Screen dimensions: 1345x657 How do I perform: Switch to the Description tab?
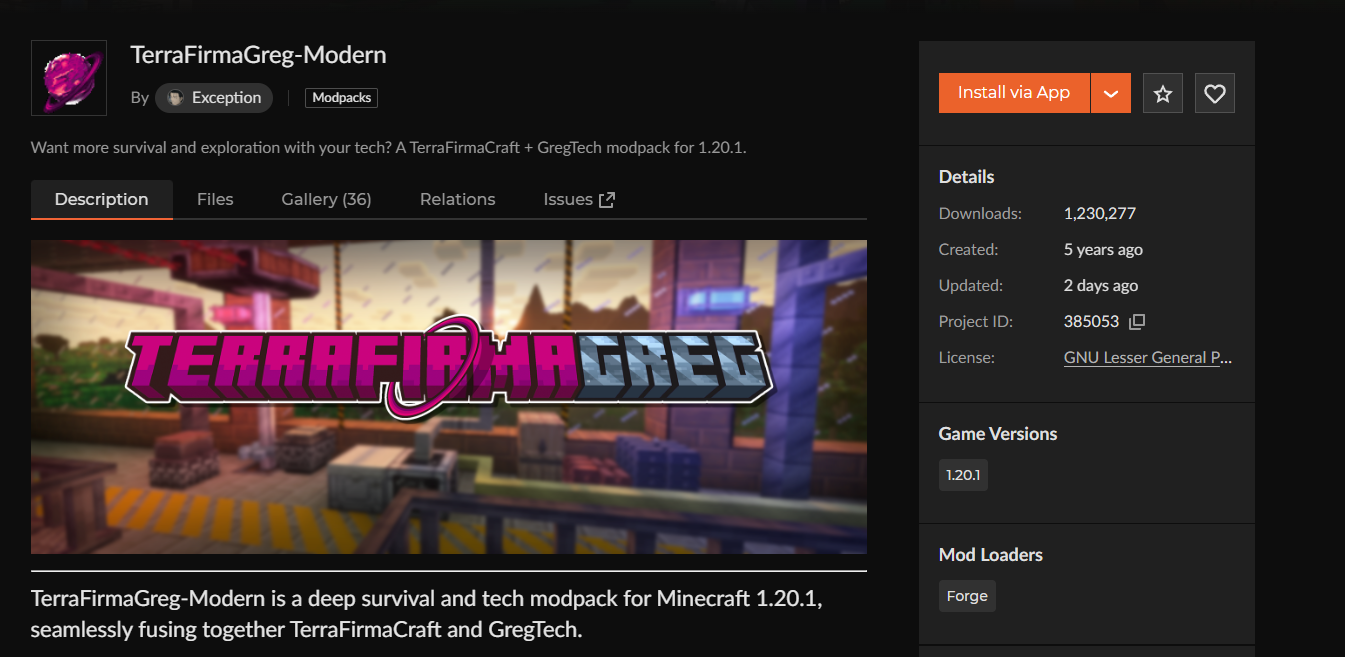point(102,199)
